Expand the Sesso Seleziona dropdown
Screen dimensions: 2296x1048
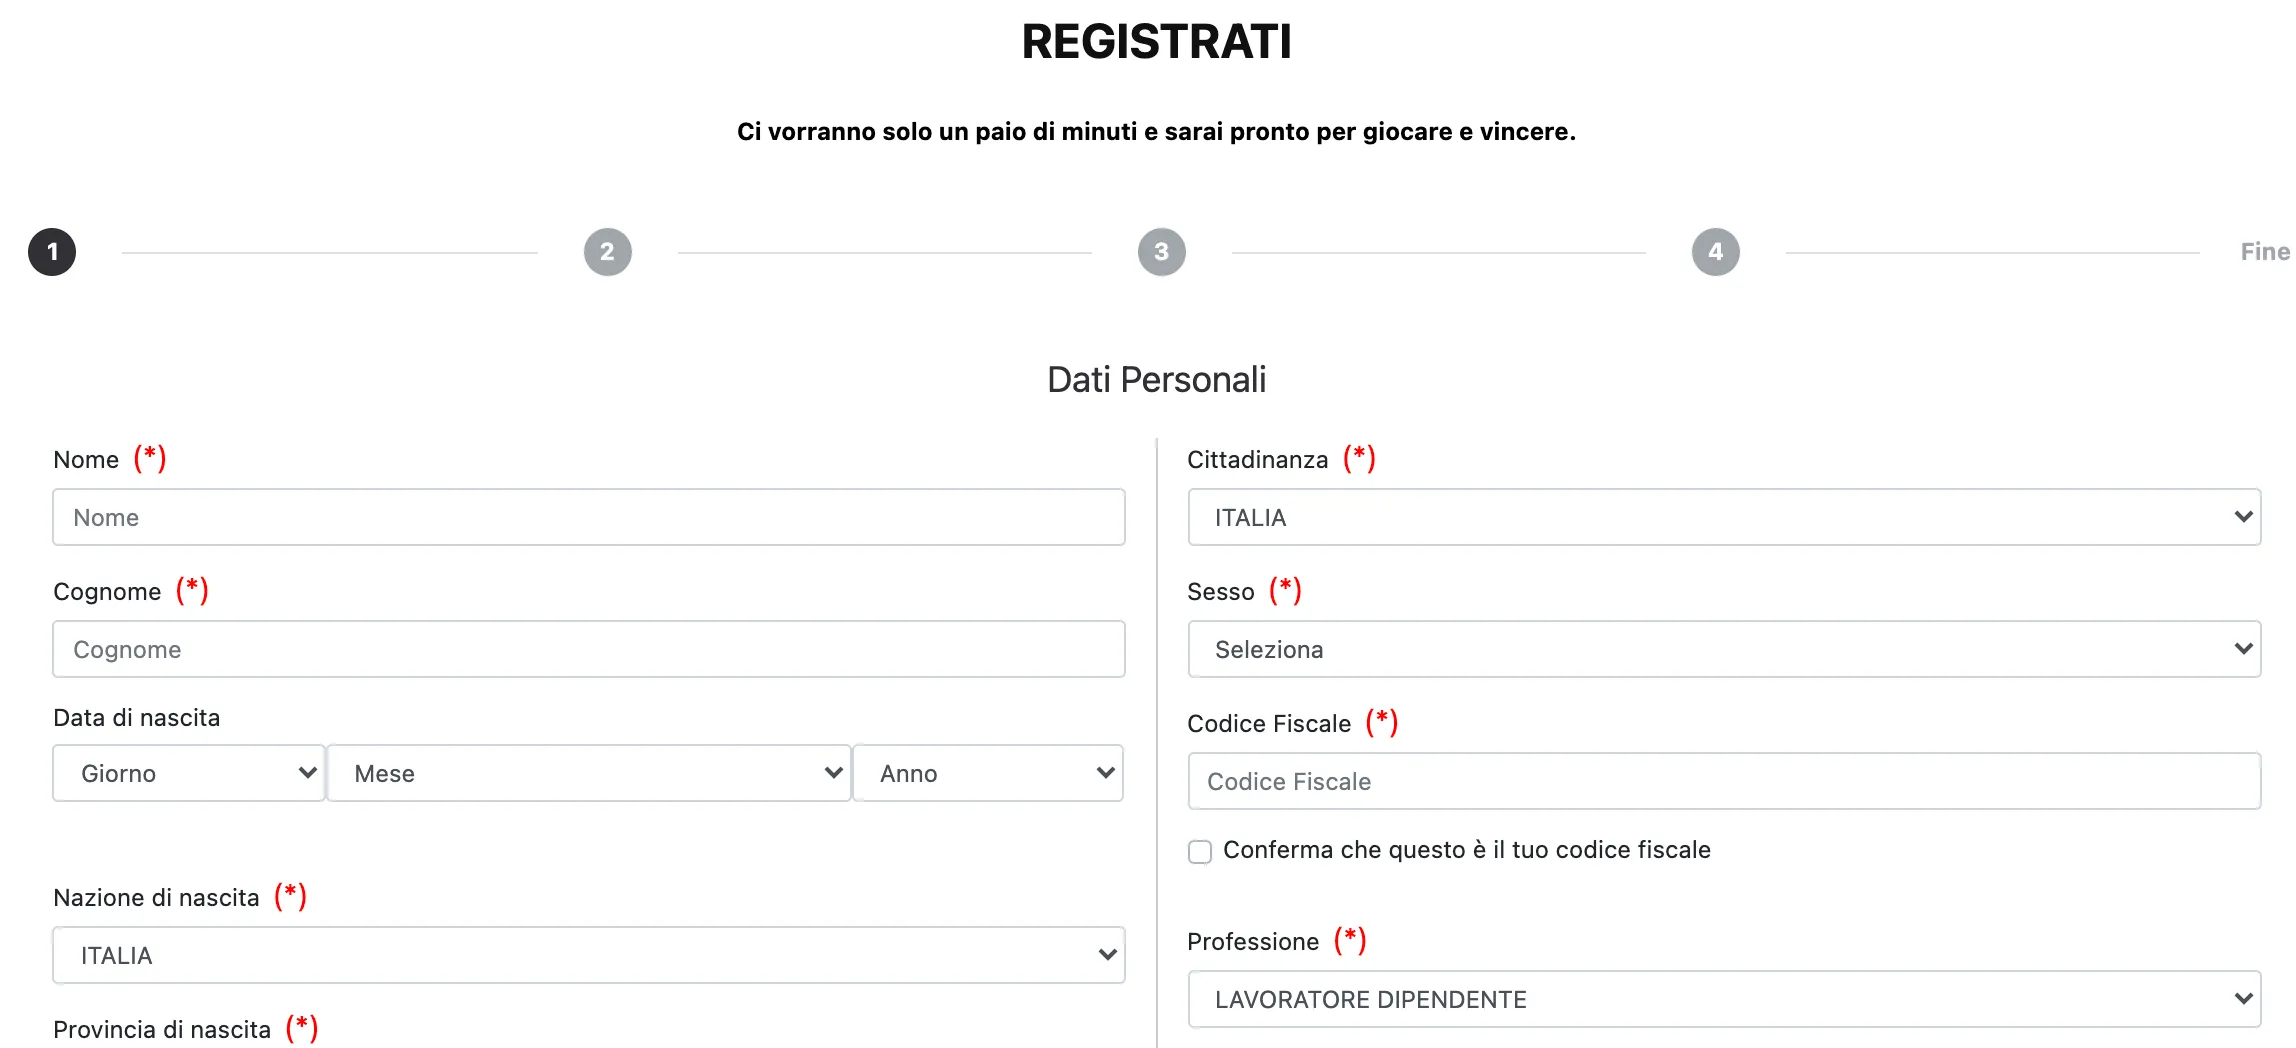coord(1724,649)
